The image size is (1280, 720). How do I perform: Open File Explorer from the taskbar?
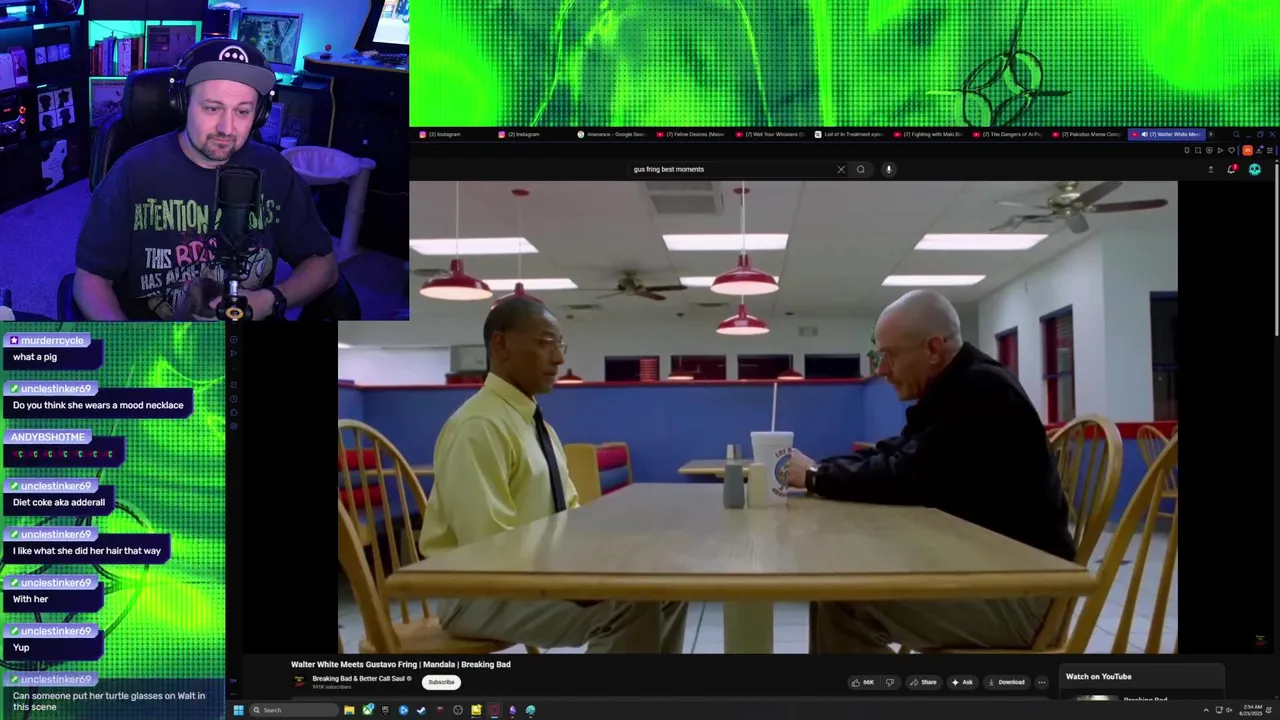[x=349, y=710]
